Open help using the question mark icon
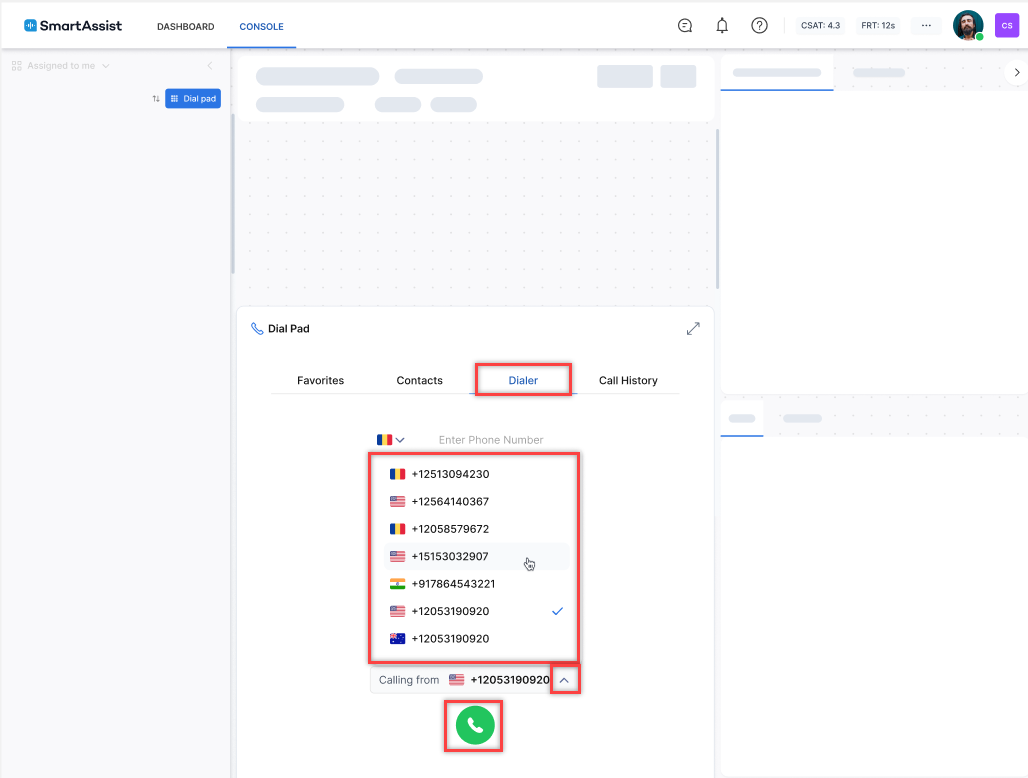1028x778 pixels. point(759,25)
